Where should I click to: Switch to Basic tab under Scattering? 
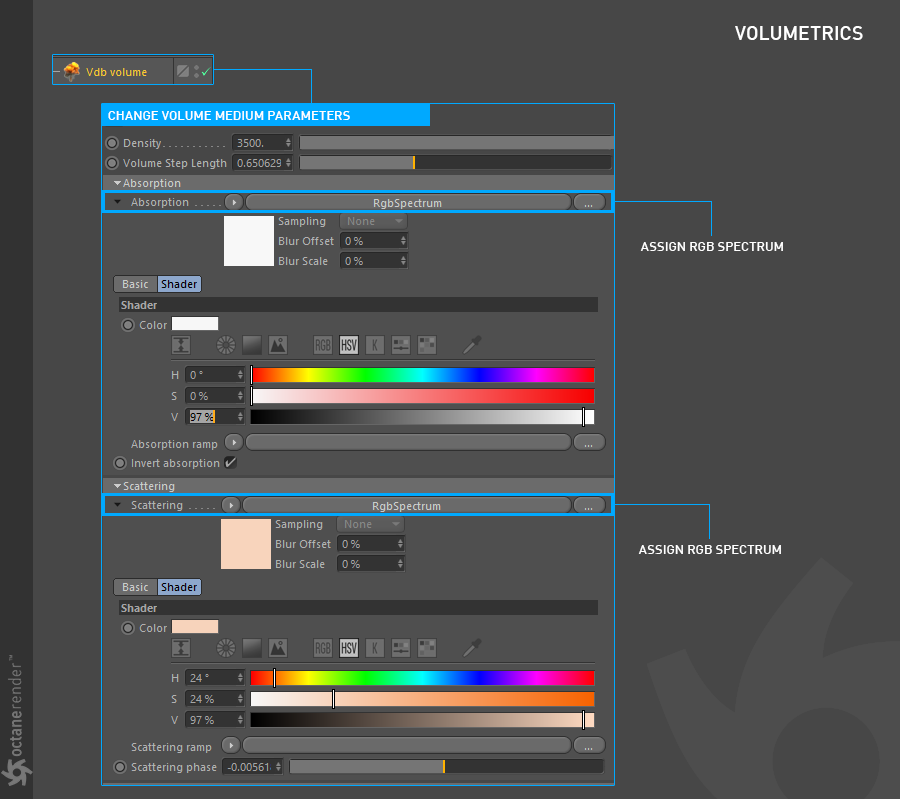click(x=135, y=587)
